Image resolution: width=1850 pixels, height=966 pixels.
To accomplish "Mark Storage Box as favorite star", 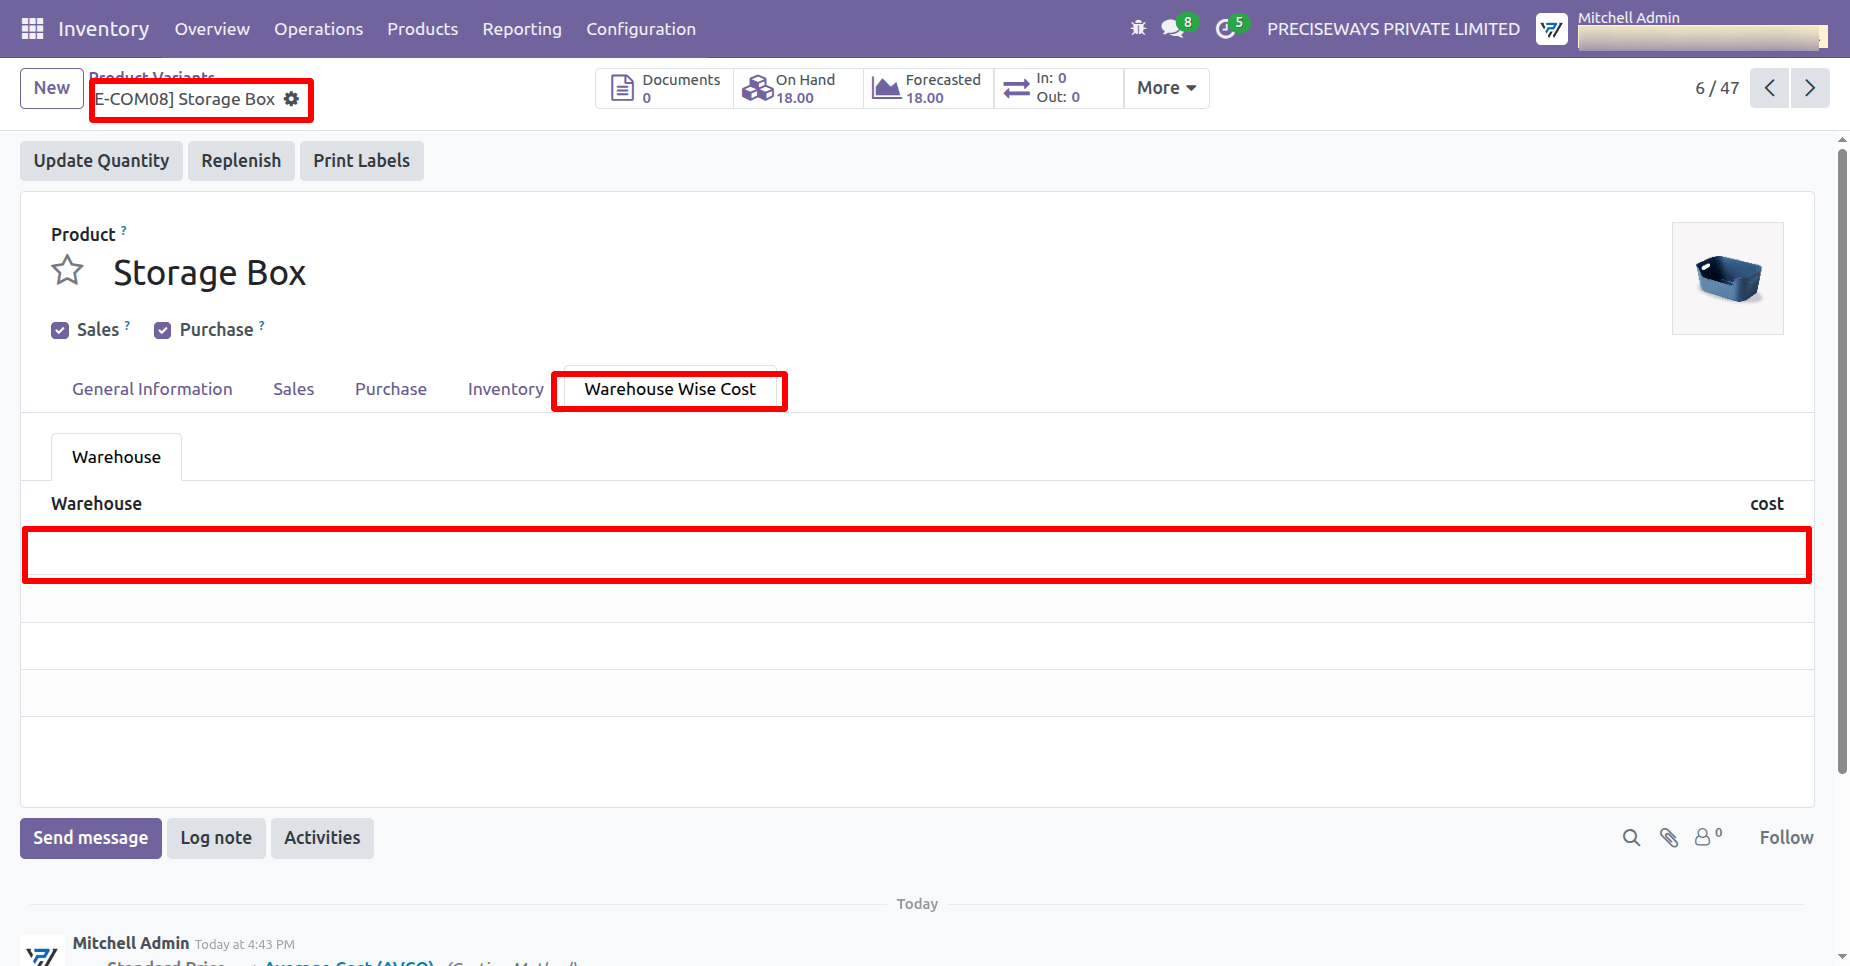I will pos(68,271).
